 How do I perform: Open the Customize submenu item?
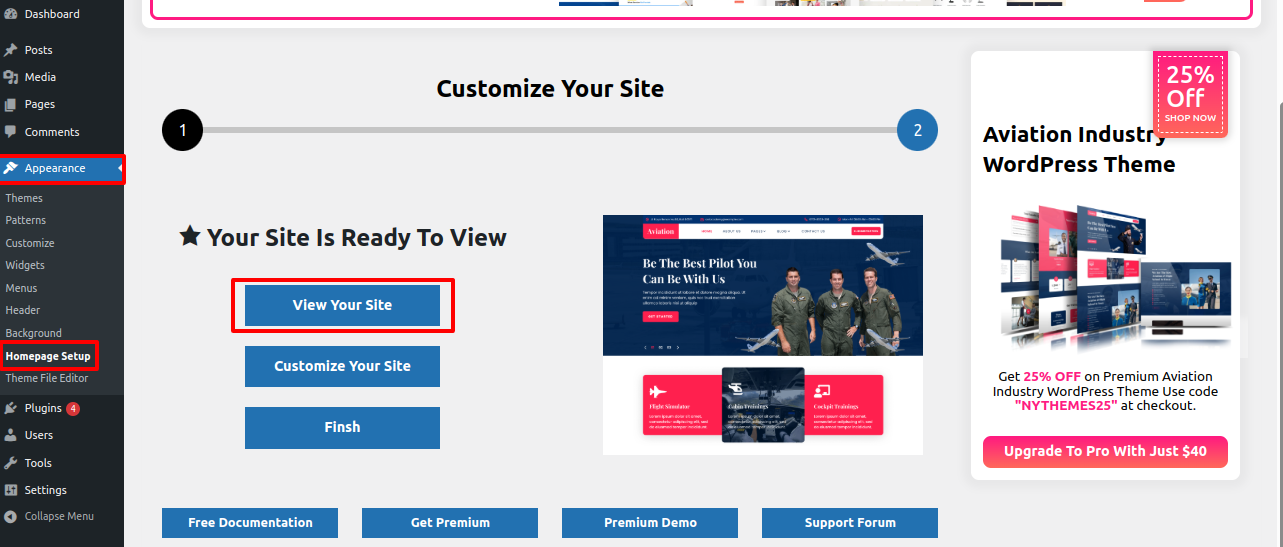(x=30, y=243)
